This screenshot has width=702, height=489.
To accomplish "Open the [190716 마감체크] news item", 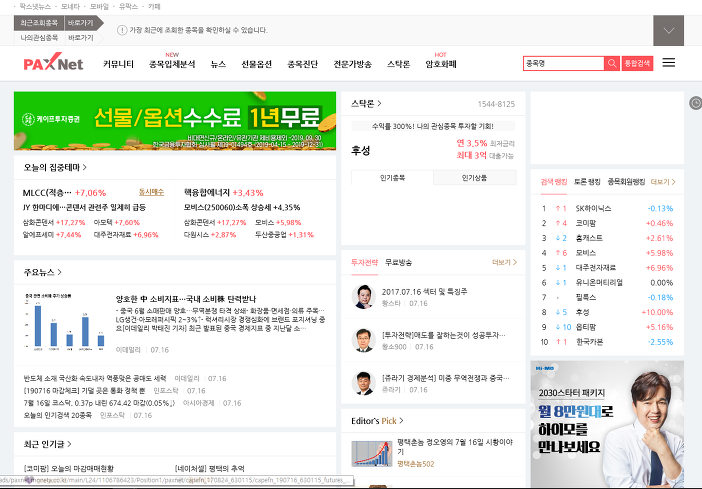I will (84, 391).
